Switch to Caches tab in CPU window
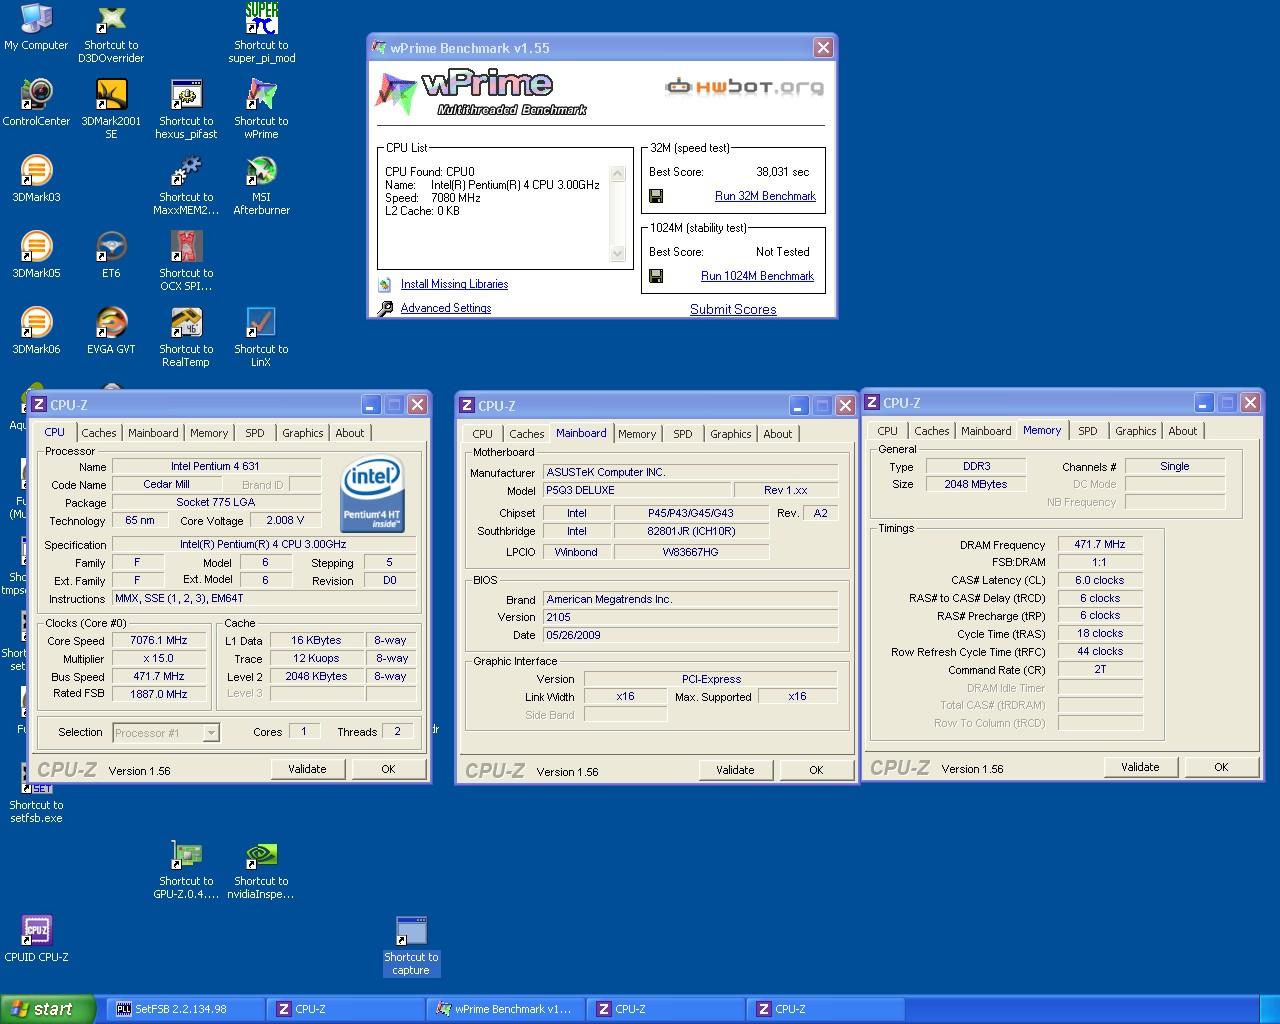The height and width of the screenshot is (1024, 1280). 99,433
